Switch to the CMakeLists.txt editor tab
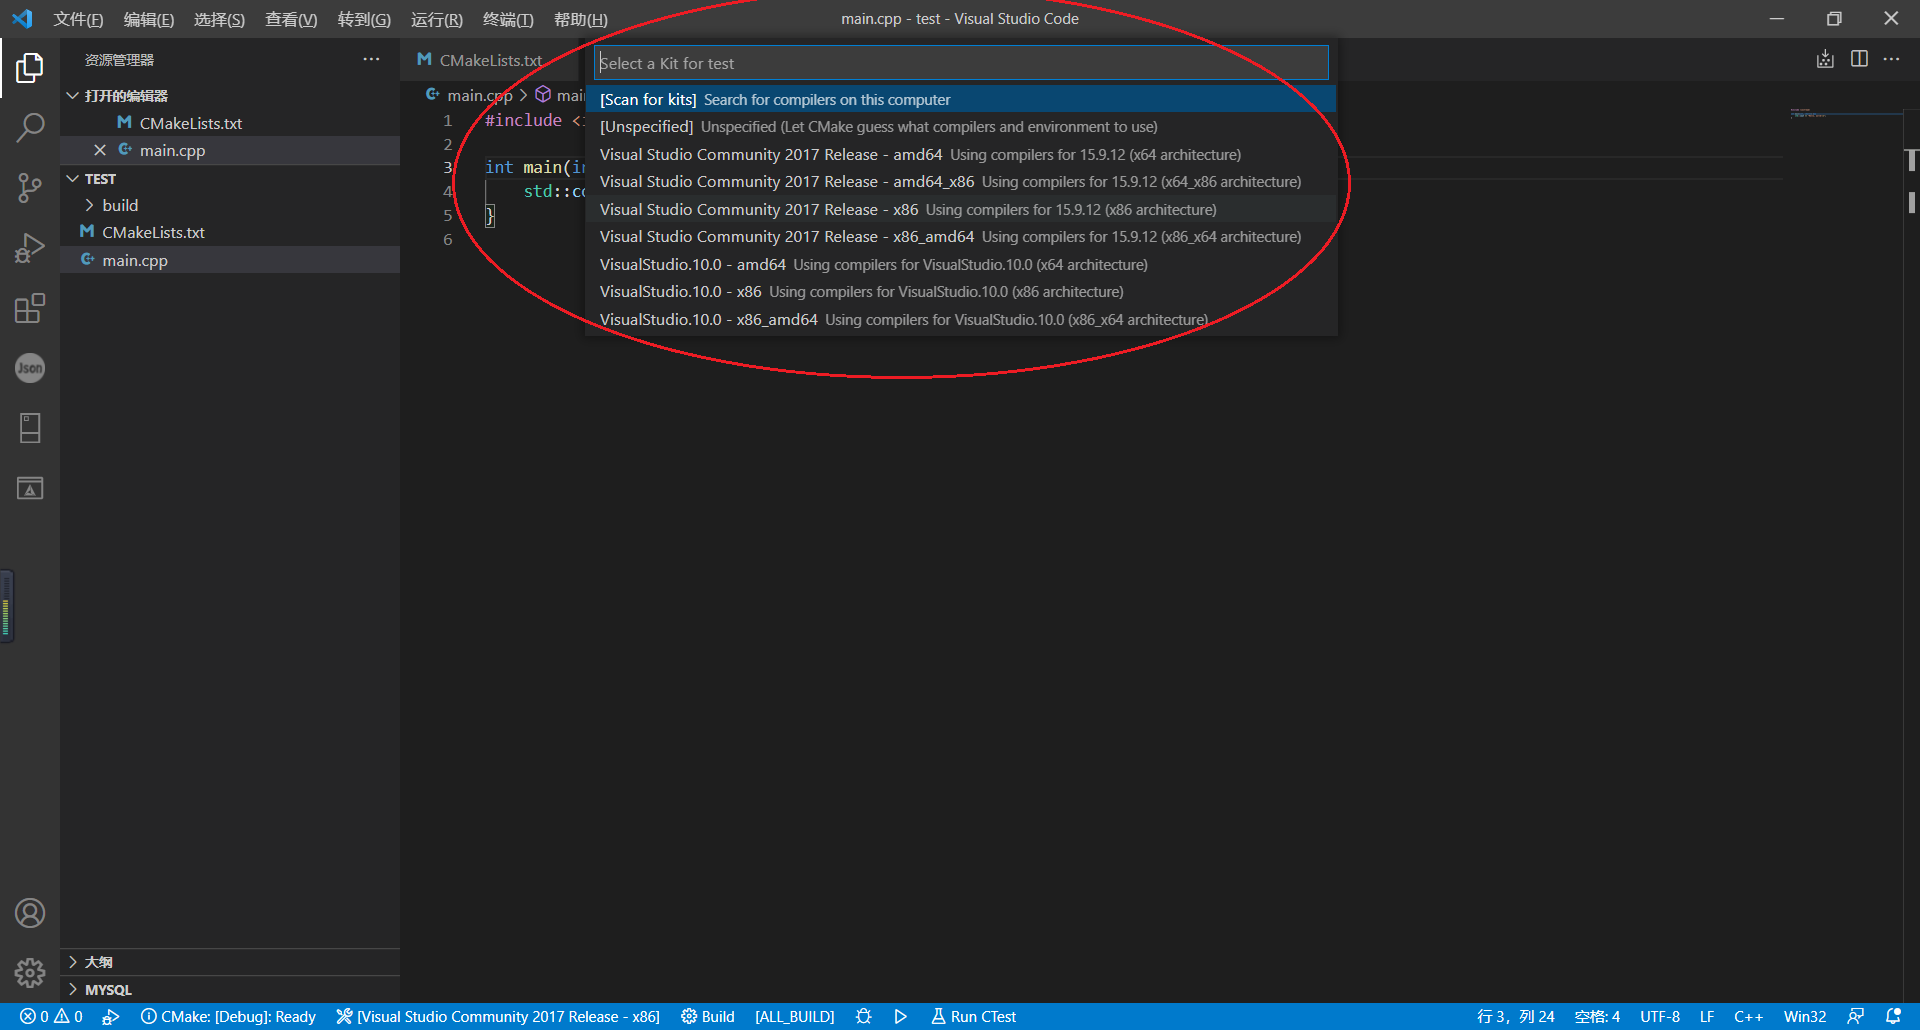Viewport: 1920px width, 1030px height. pyautogui.click(x=489, y=60)
